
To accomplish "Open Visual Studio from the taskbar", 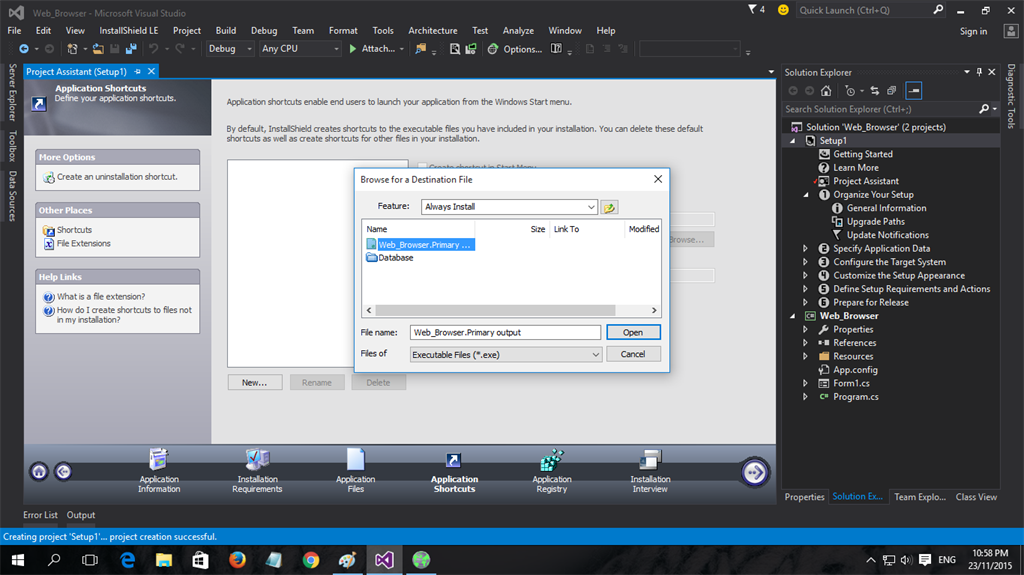I will point(384,560).
